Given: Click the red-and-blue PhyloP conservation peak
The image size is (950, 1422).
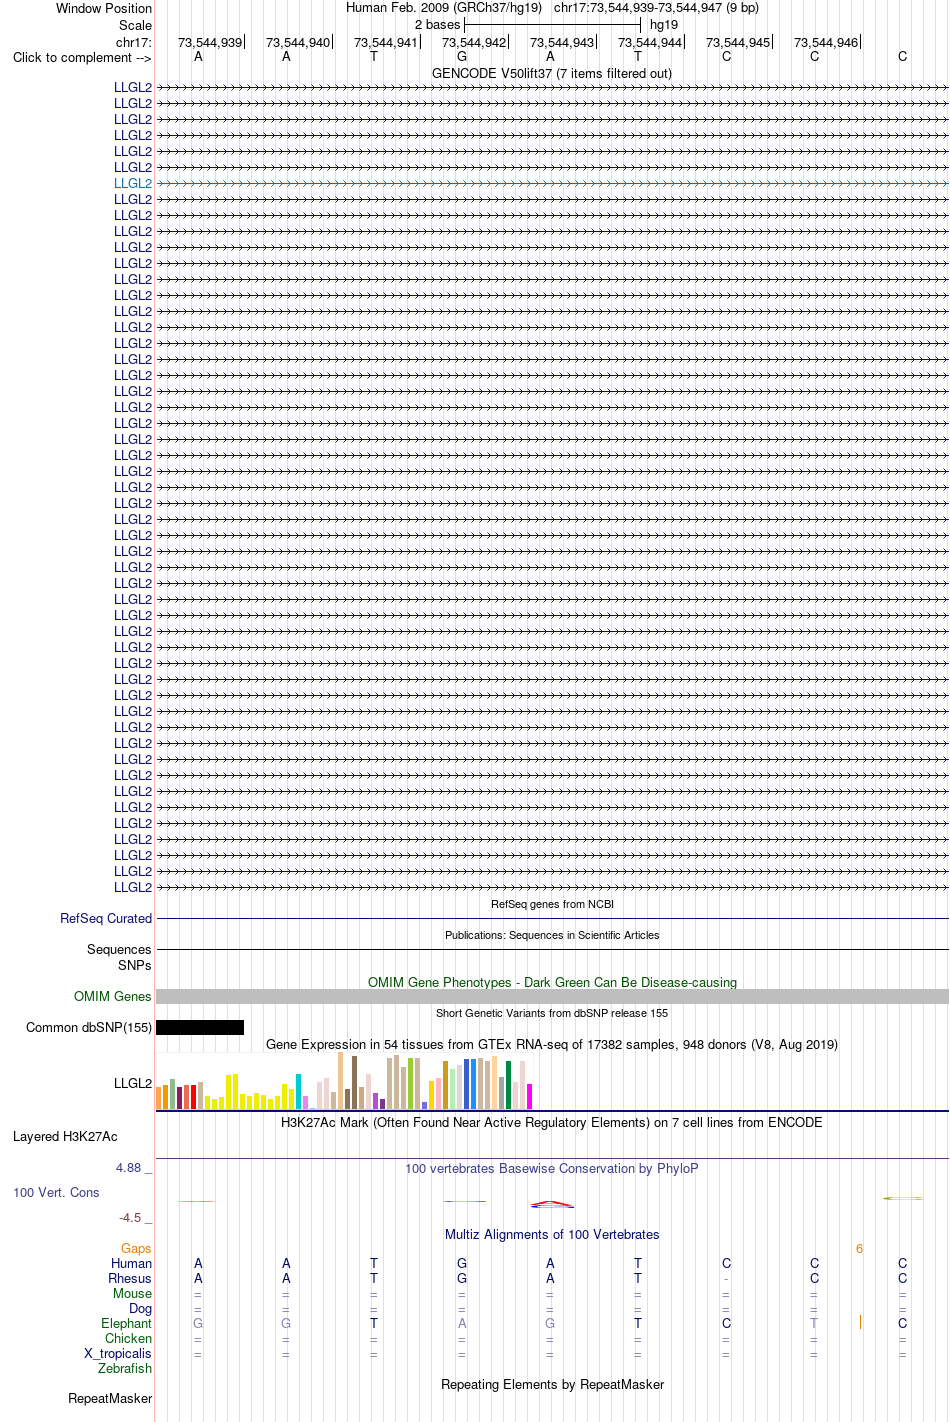Looking at the screenshot, I should coord(552,1203).
